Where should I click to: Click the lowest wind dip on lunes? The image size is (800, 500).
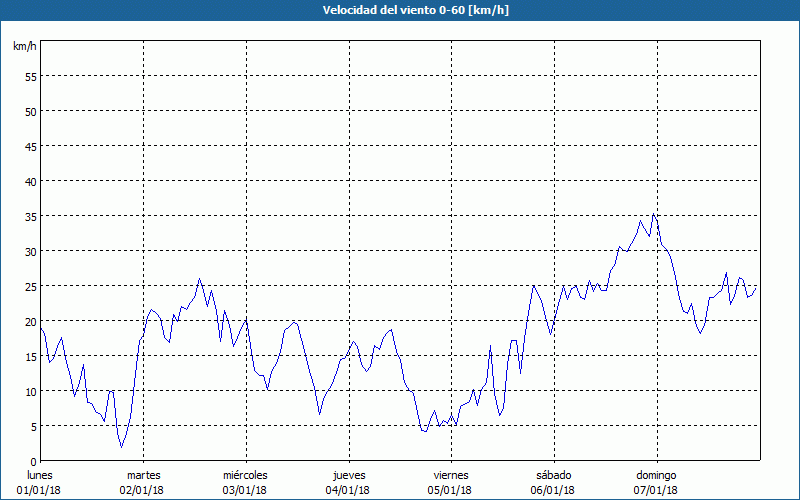tap(121, 446)
